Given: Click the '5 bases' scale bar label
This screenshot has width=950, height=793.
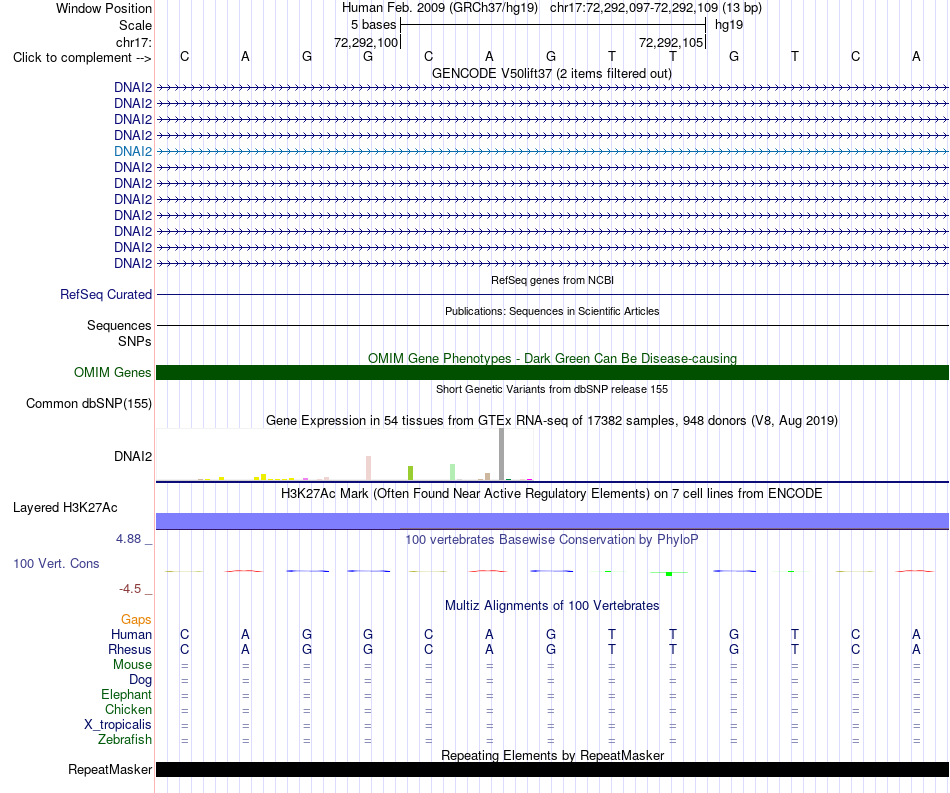Looking at the screenshot, I should coord(373,25).
